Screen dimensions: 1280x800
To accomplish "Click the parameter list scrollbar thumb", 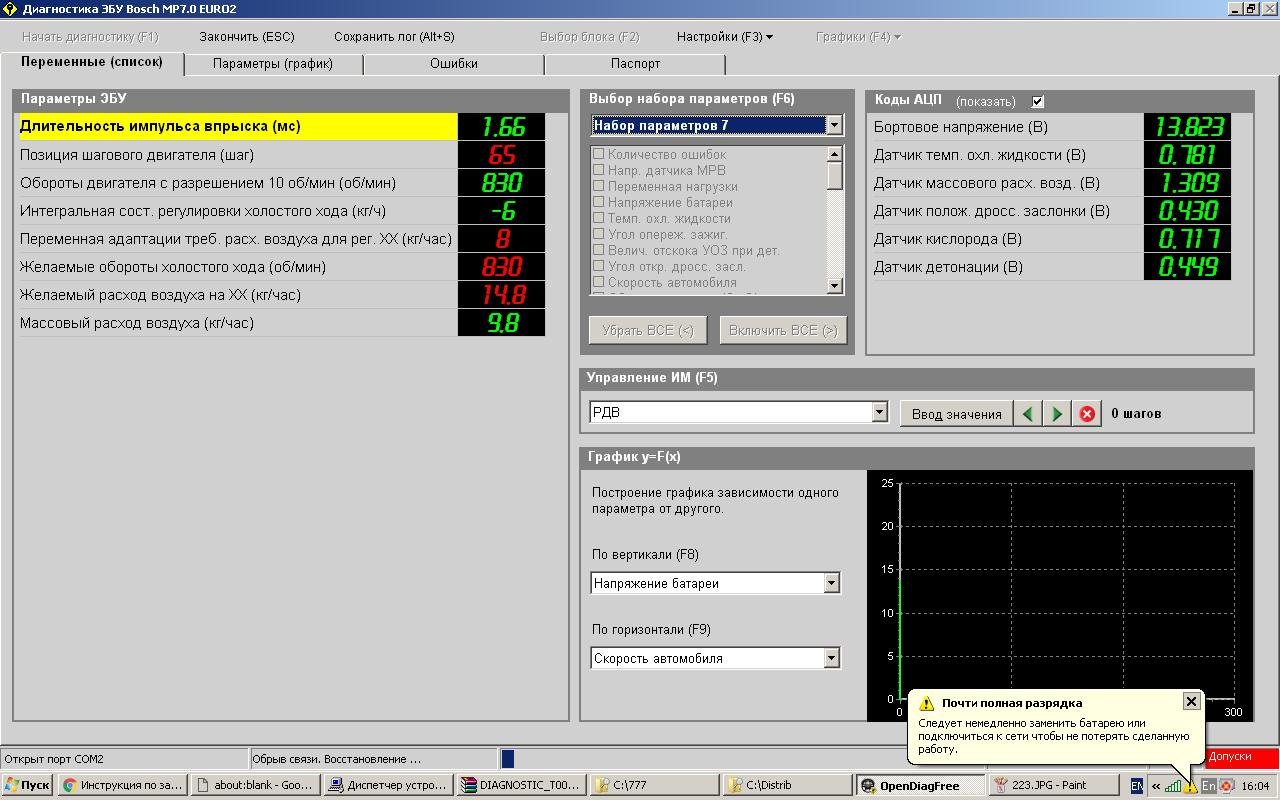I will (835, 175).
